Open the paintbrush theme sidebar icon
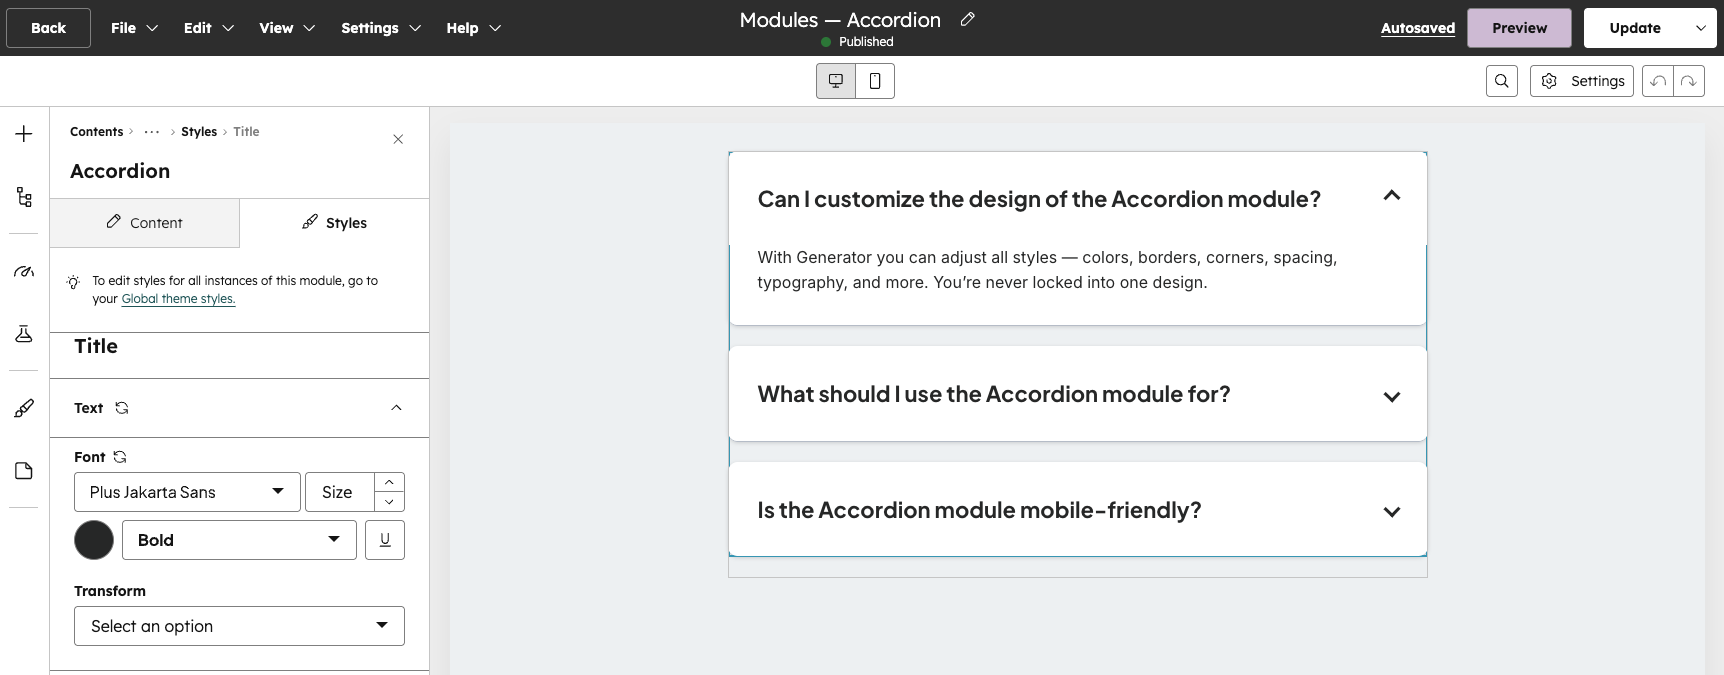The image size is (1724, 675). point(24,408)
